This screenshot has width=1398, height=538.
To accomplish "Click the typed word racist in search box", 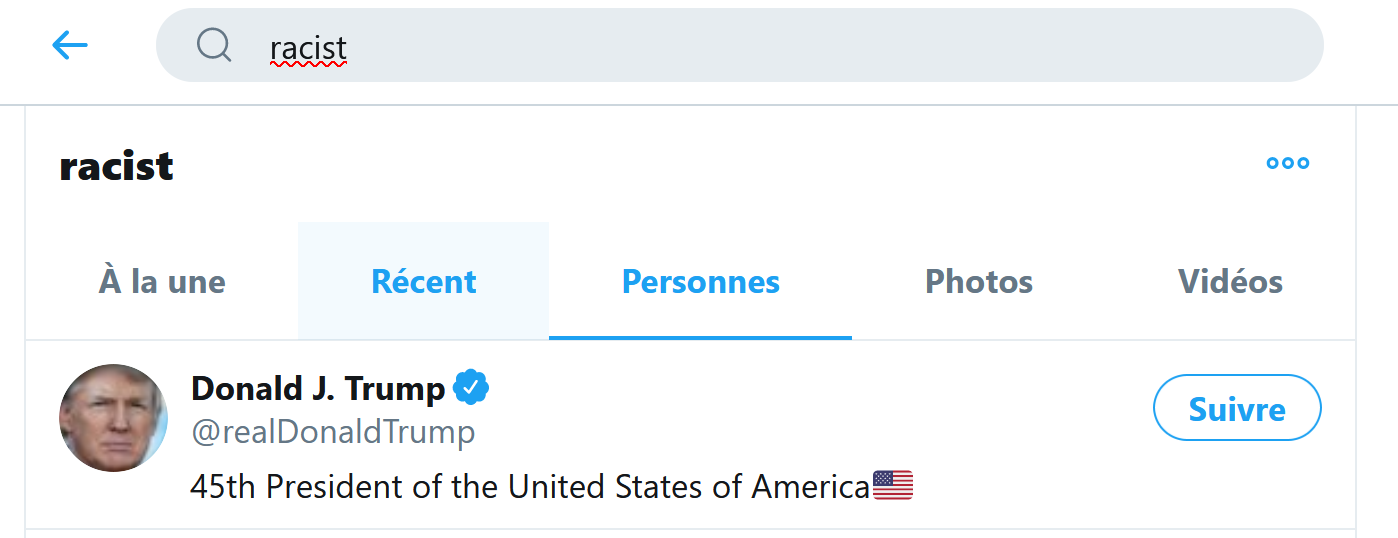I will 308,47.
